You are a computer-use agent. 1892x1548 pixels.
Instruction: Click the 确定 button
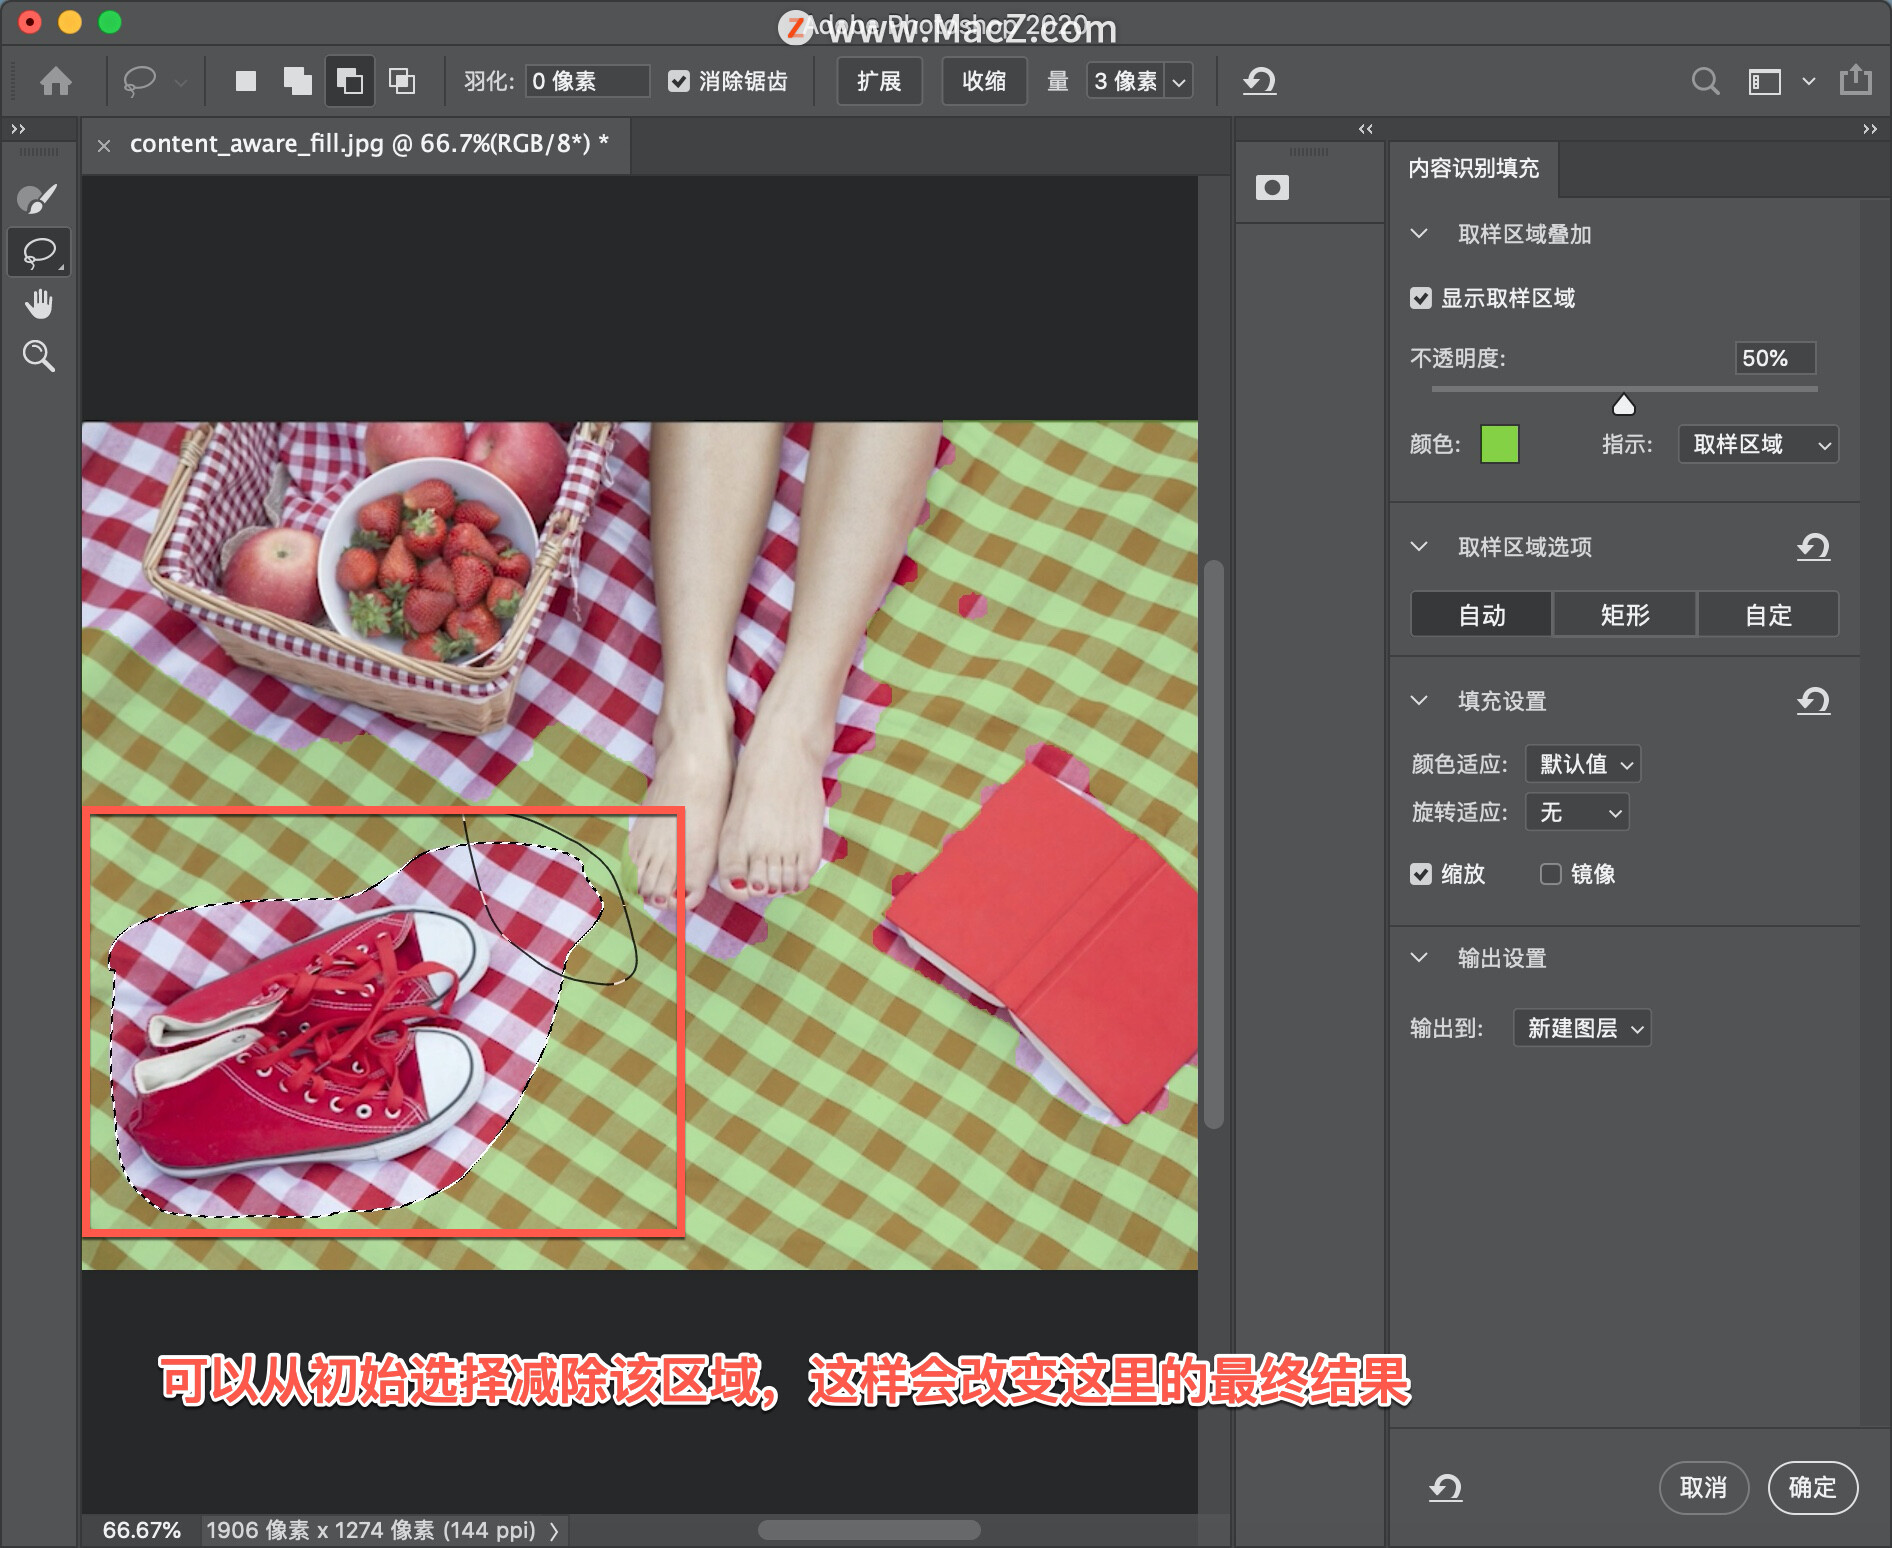(x=1812, y=1488)
